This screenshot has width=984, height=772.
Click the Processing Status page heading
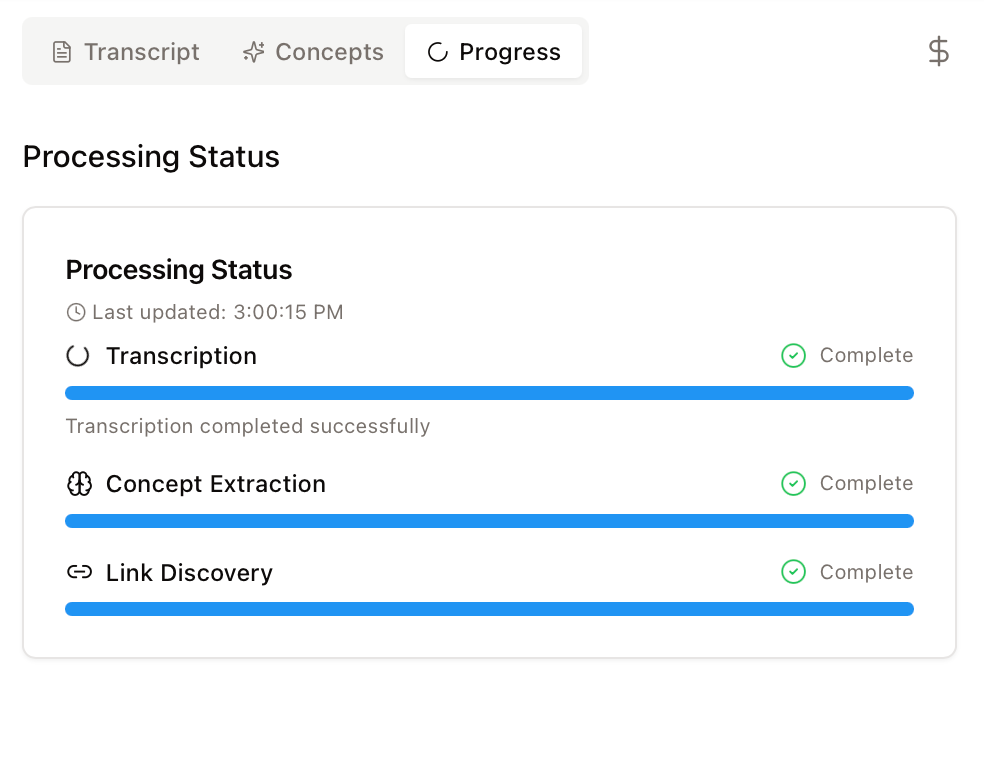pos(151,157)
